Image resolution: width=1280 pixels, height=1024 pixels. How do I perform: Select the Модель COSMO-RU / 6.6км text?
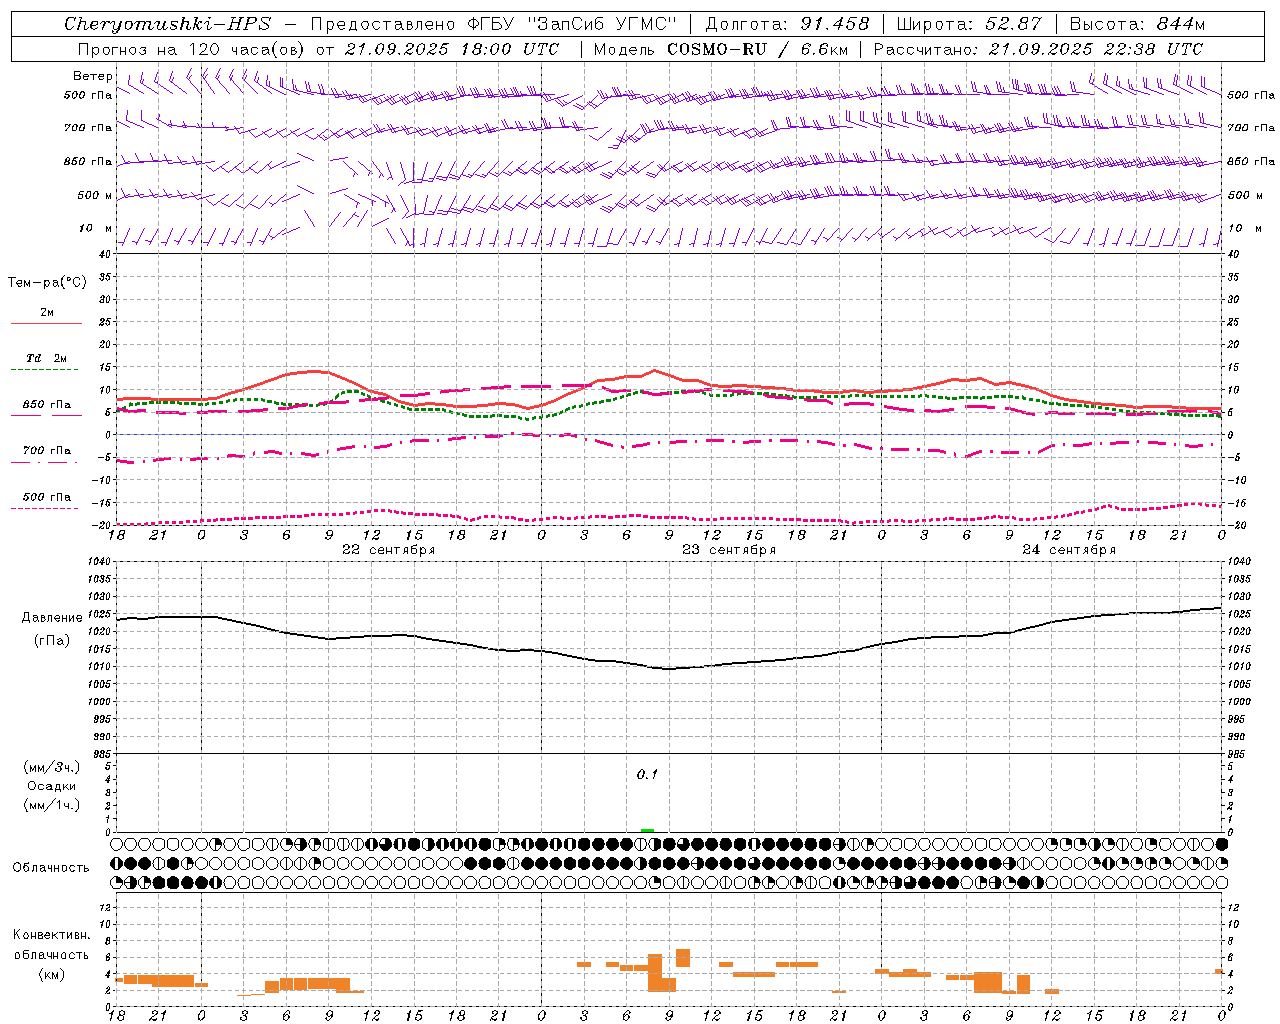coord(720,49)
